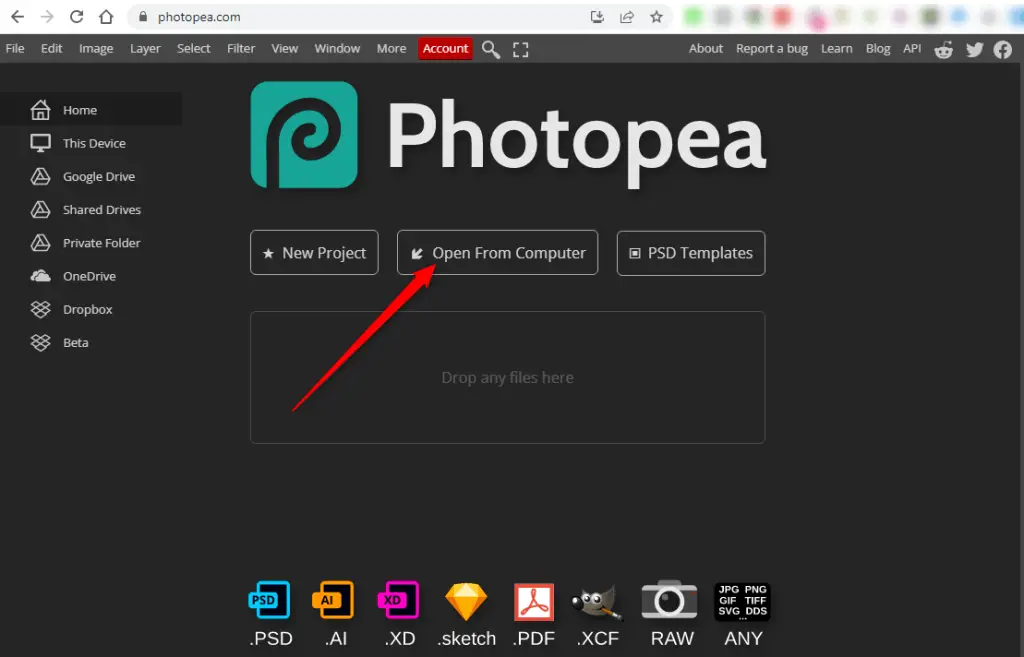Click the .XCF GIMP icon
The image size is (1024, 657).
tap(596, 602)
